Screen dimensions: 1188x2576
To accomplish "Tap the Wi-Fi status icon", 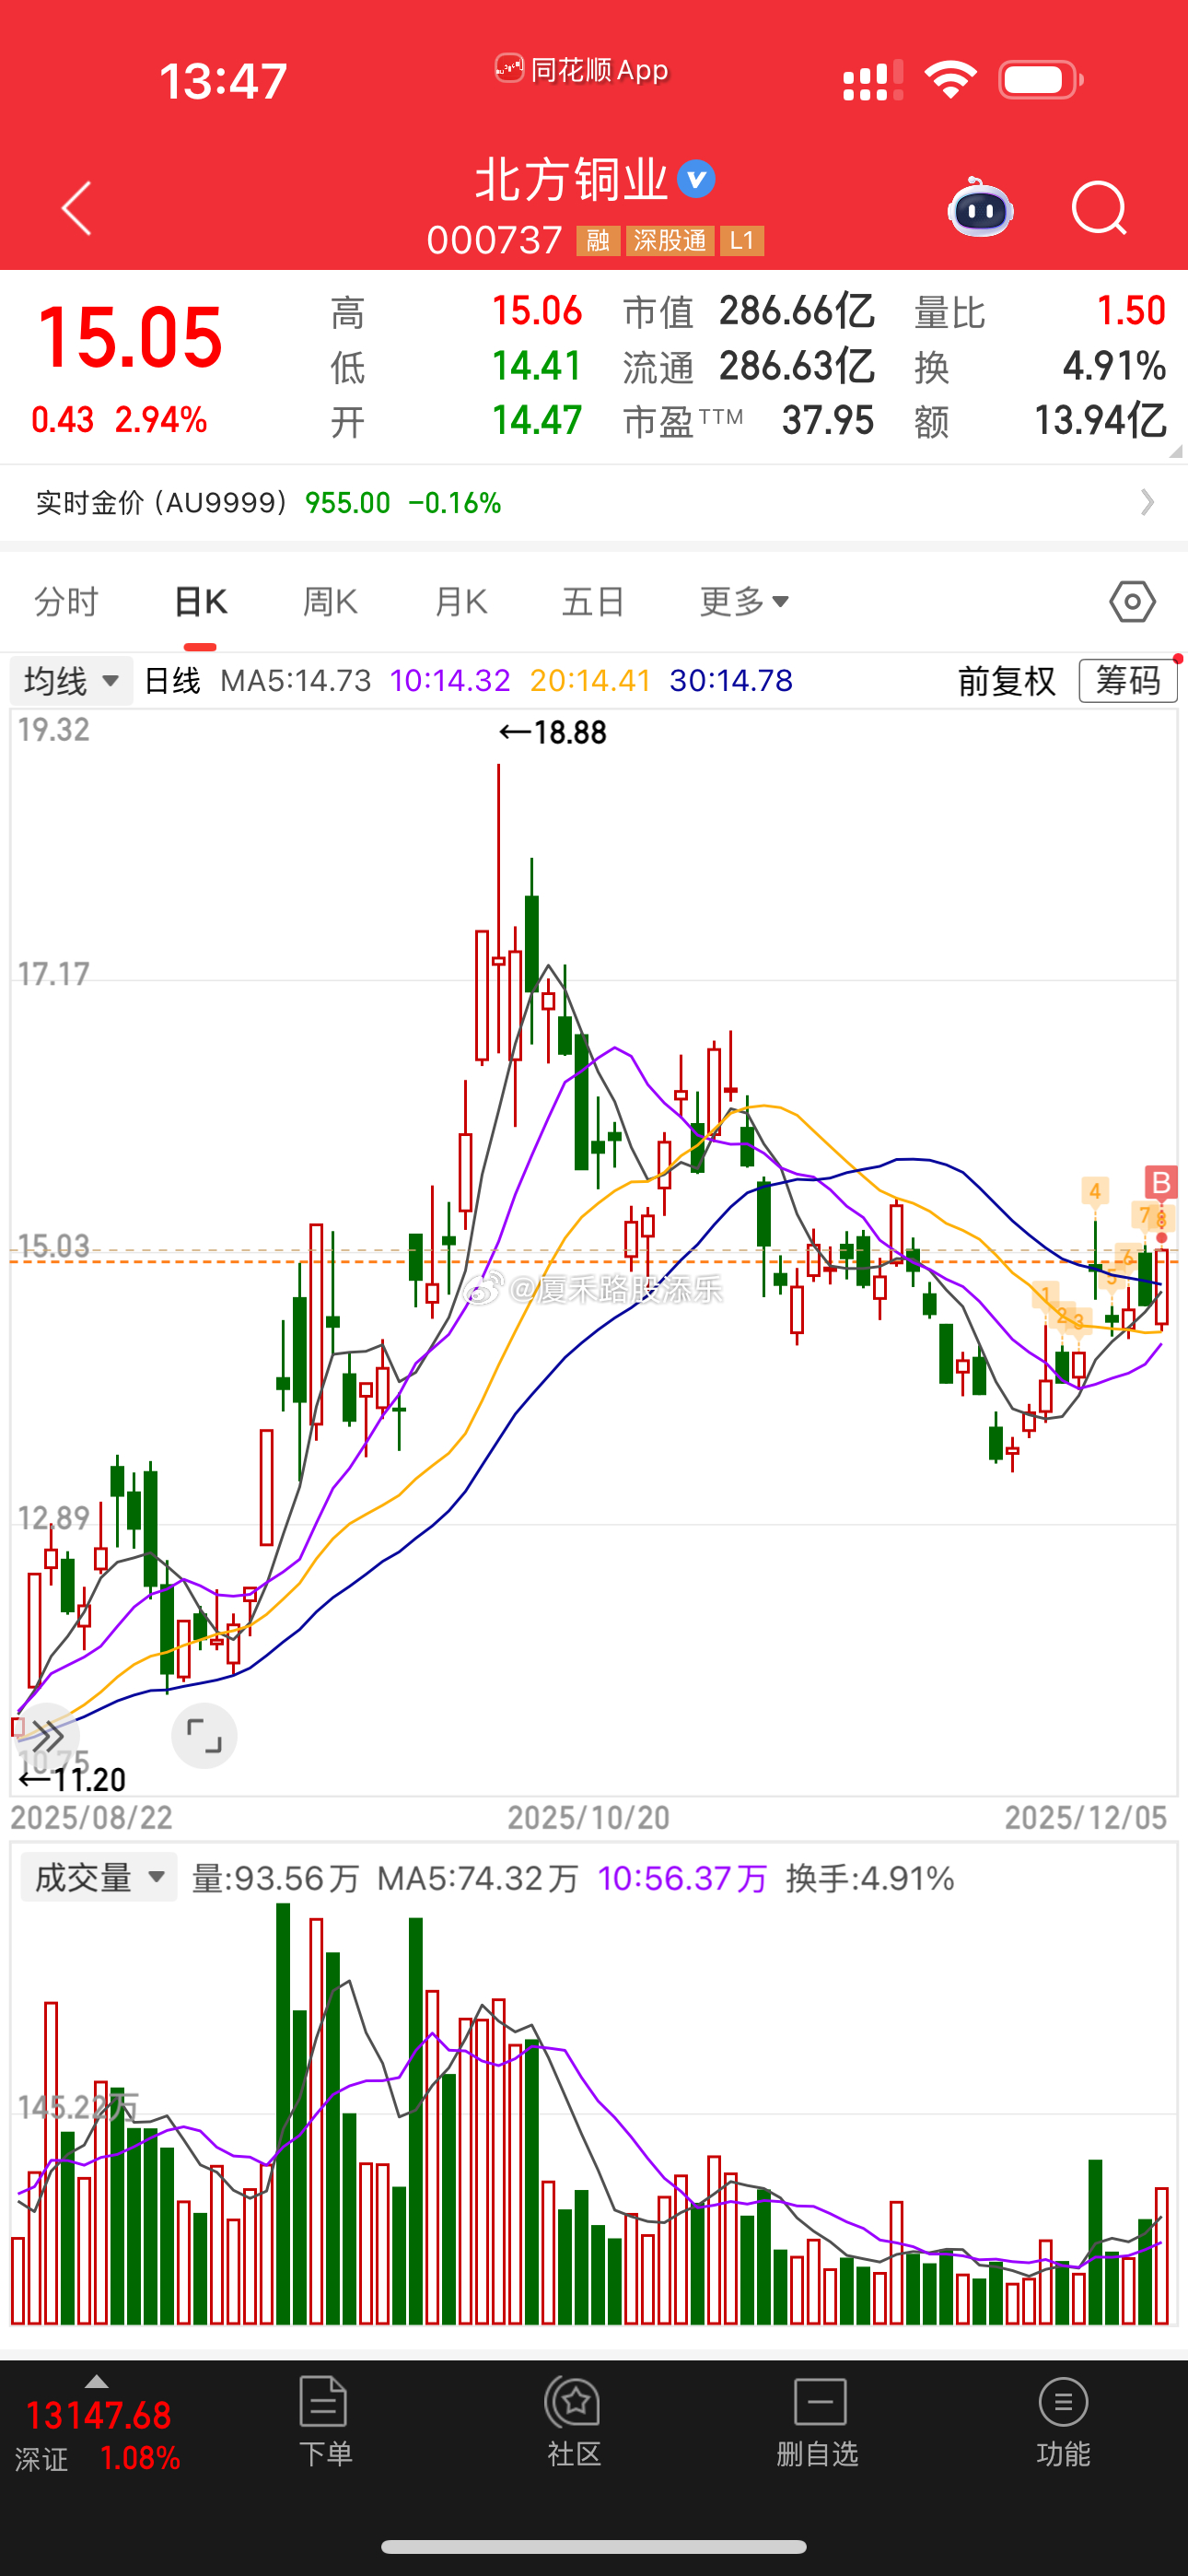I will pos(950,79).
